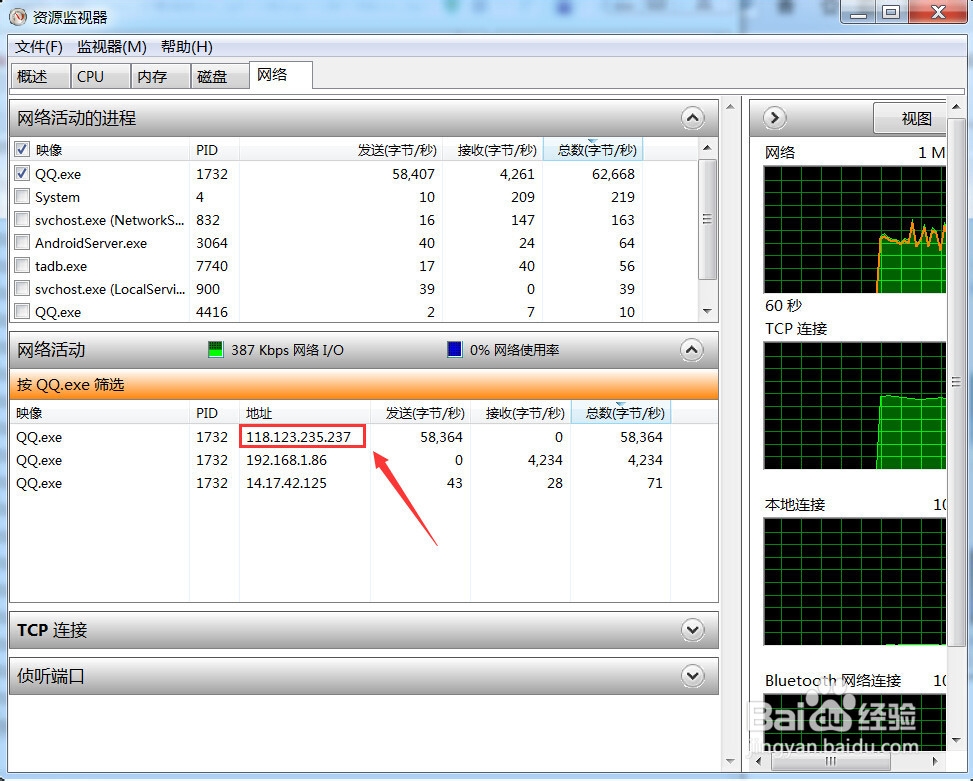Open the 帮助(H) menu
The height and width of the screenshot is (781, 973).
point(187,47)
